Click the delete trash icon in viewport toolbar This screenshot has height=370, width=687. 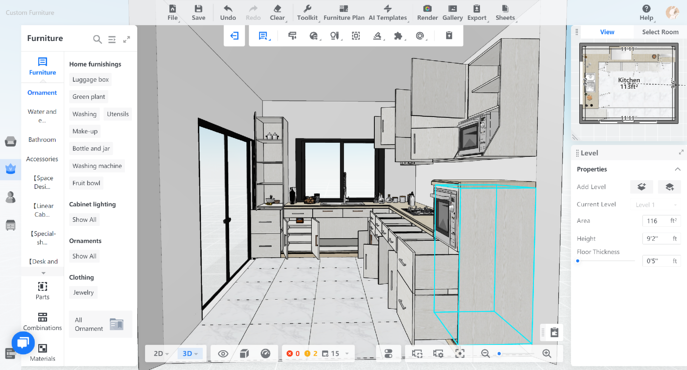[x=449, y=36]
